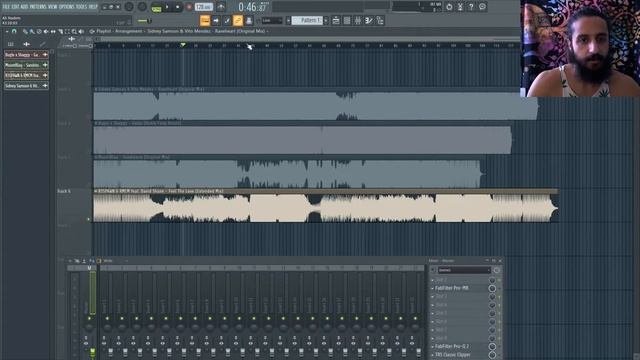Click the stamp icon in top toolbar
640x360 pixels.
click(249, 20)
